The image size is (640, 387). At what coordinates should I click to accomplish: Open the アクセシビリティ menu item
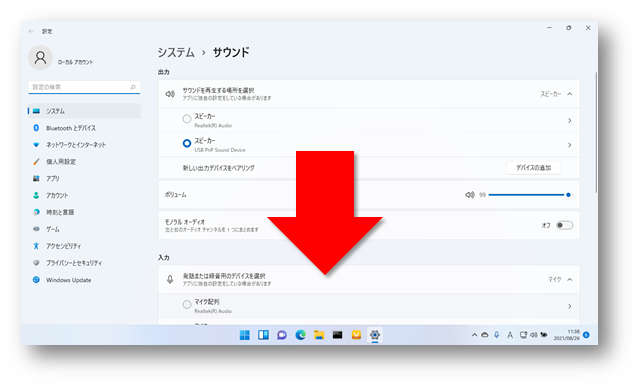point(63,246)
